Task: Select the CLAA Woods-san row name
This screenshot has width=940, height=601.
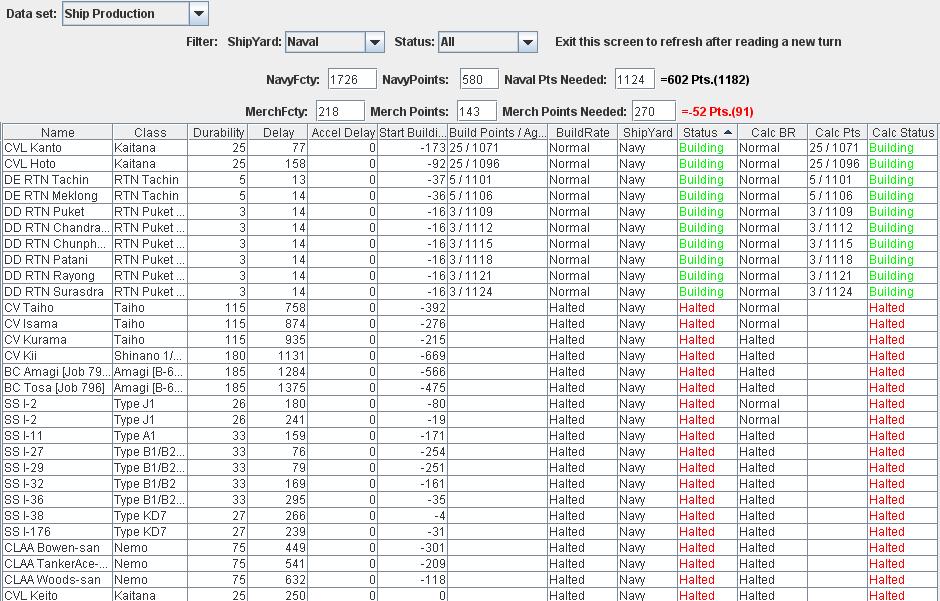Action: point(58,580)
